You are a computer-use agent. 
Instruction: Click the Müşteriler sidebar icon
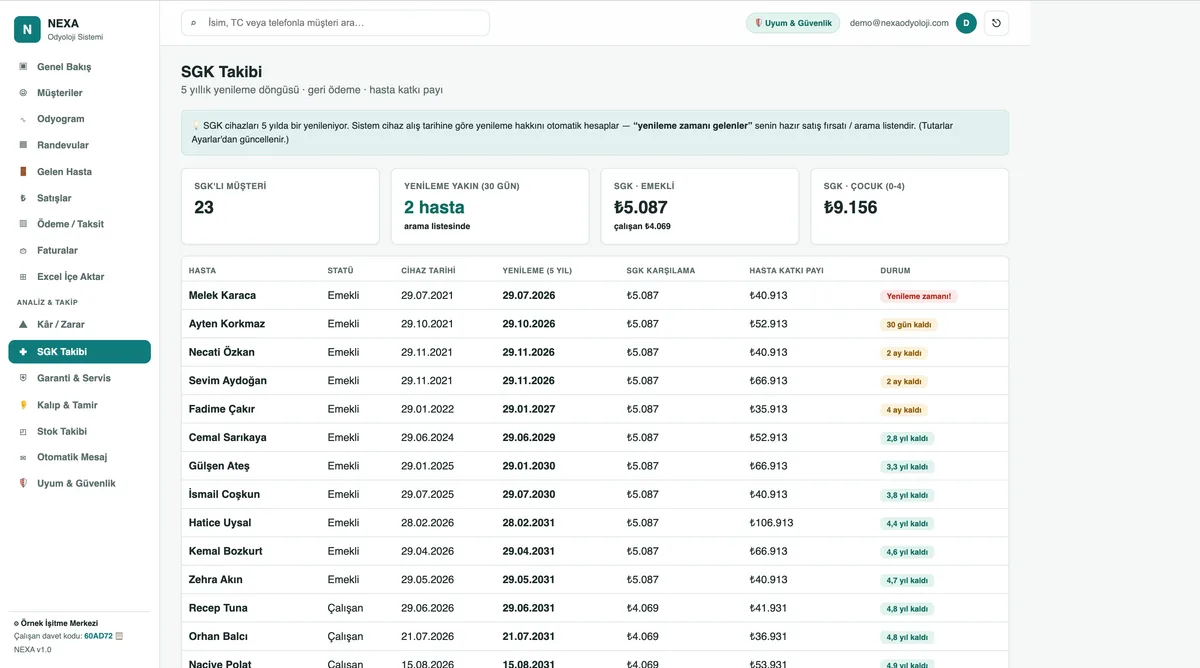pos(23,93)
